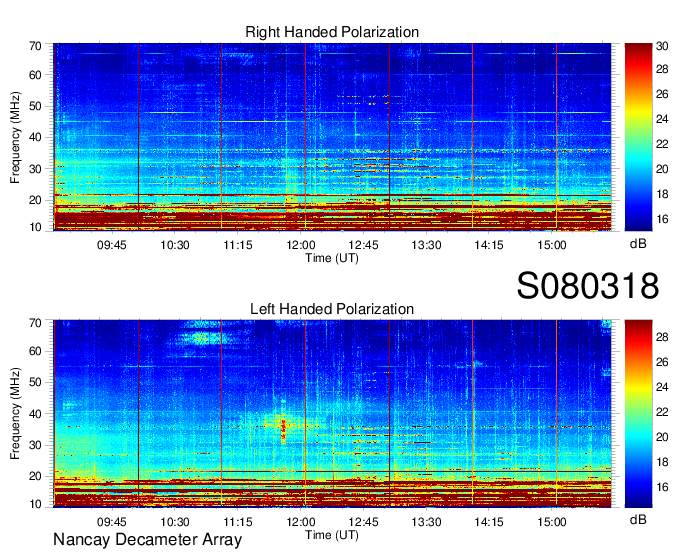Click the bottom left-handed colorbar
The height and width of the screenshot is (552, 680).
click(x=638, y=414)
